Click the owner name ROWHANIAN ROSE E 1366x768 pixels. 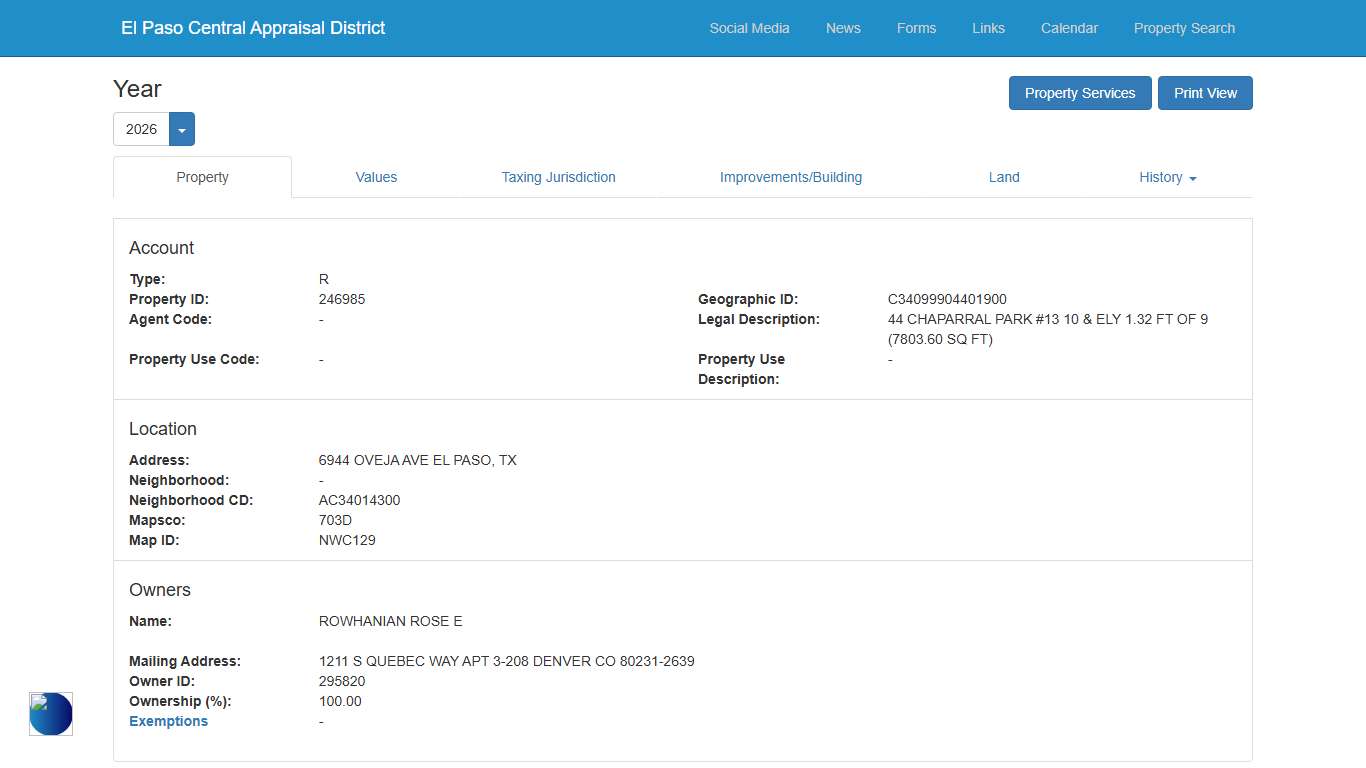[x=390, y=620]
